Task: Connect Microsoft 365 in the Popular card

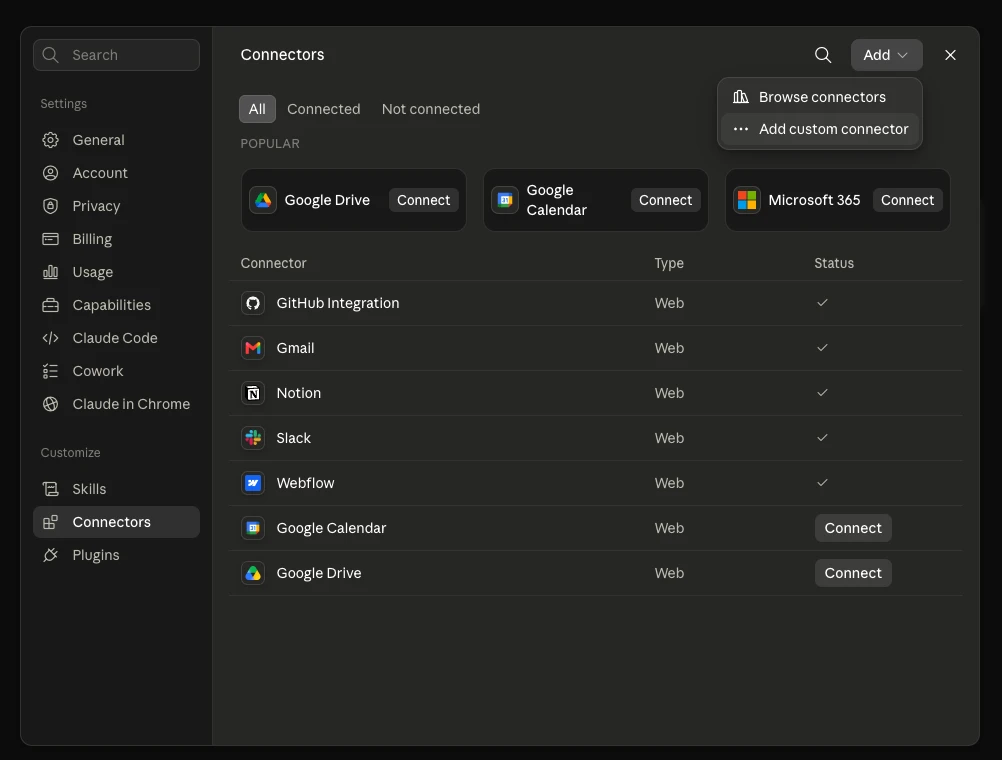Action: [907, 200]
